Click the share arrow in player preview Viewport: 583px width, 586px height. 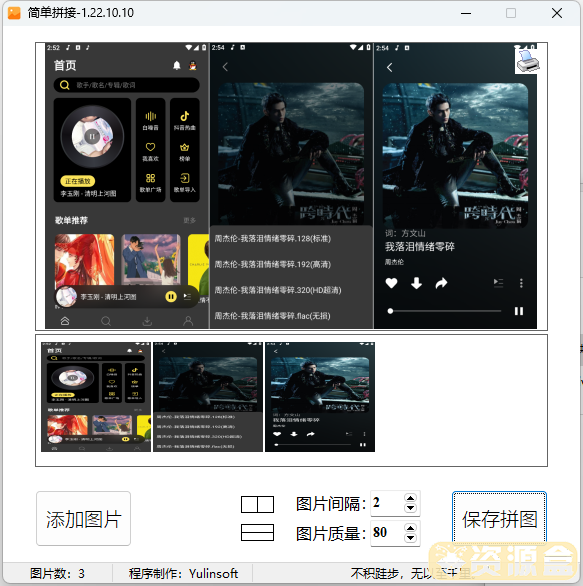tap(441, 283)
